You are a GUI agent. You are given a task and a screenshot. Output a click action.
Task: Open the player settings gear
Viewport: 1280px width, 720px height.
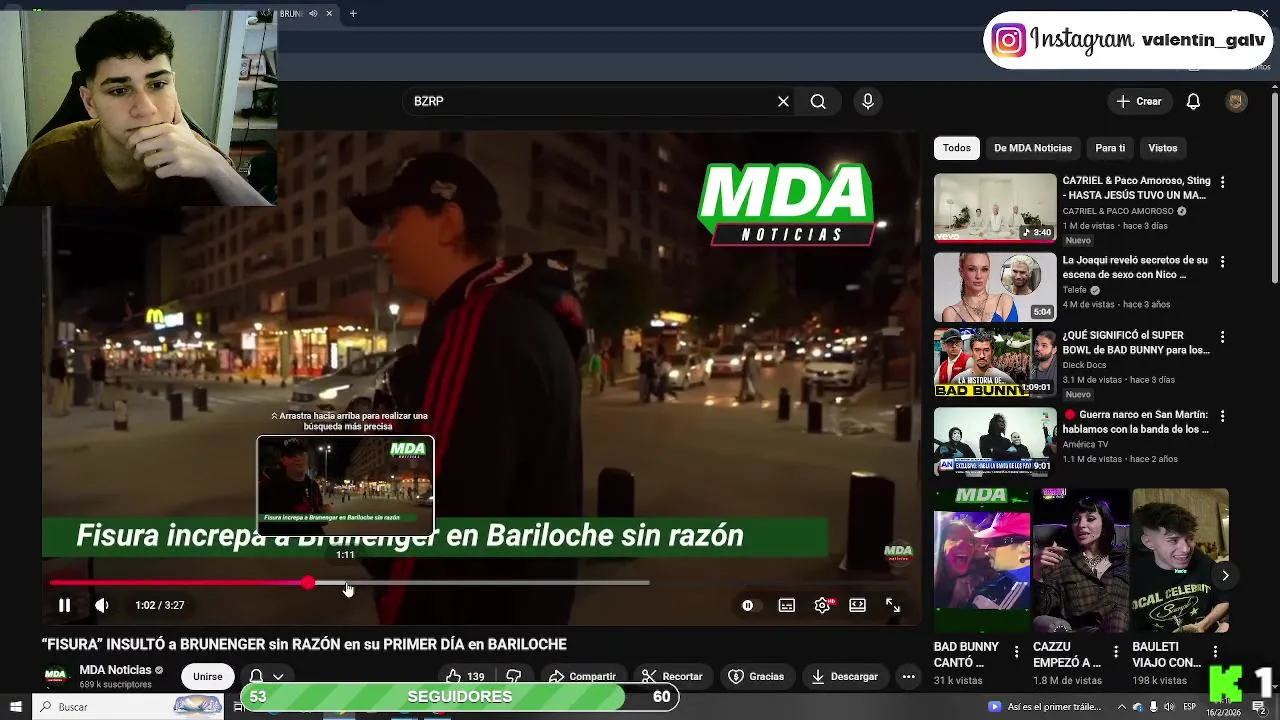[822, 605]
